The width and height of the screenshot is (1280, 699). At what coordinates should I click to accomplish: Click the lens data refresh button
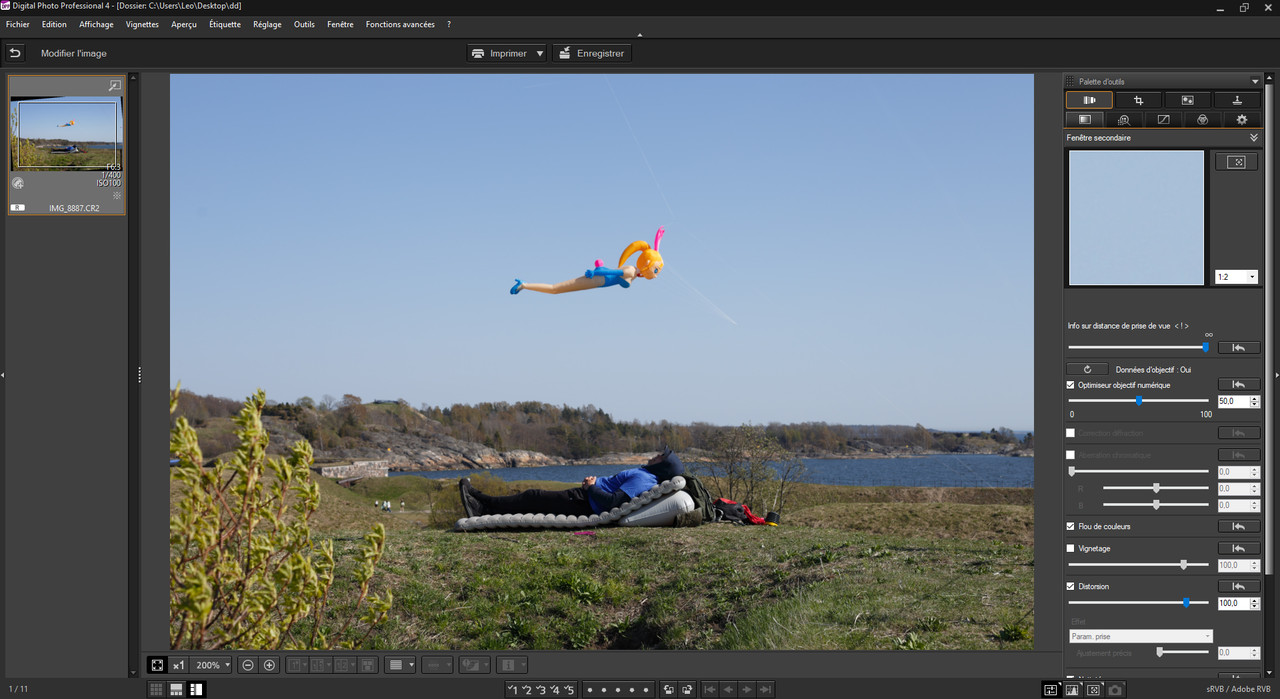(1088, 369)
